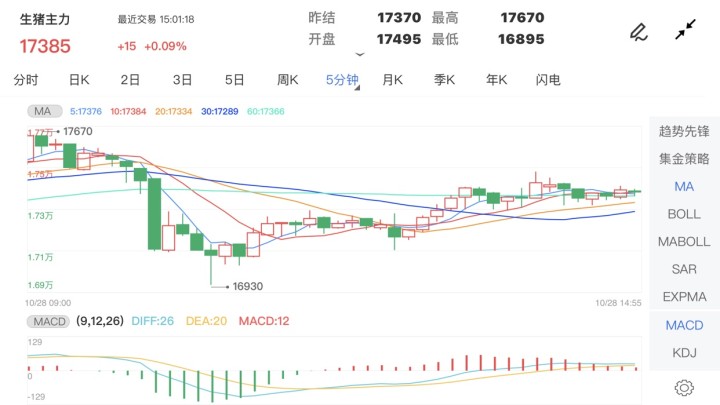Open the drawing pencil tool
Image resolution: width=720 pixels, height=405 pixels.
(x=638, y=32)
